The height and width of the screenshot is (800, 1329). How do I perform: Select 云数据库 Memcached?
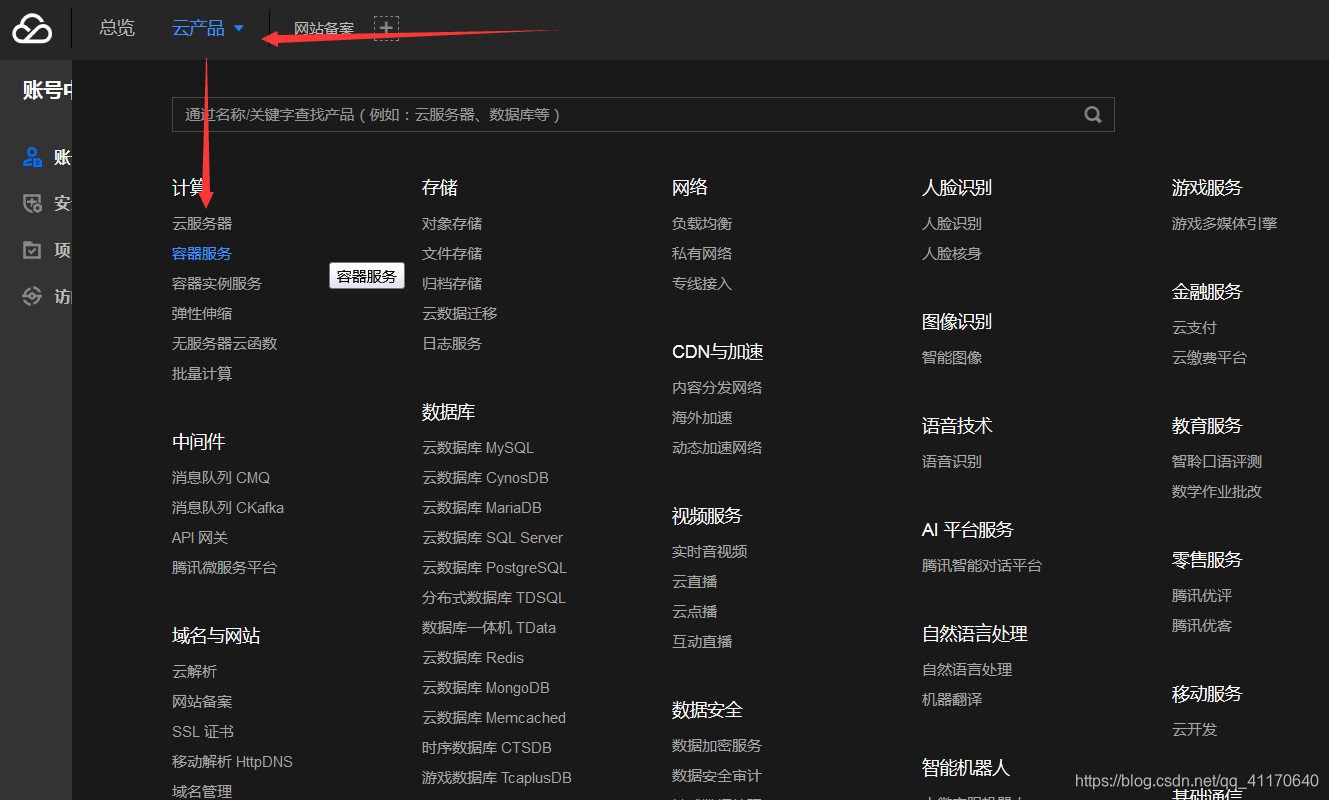[x=494, y=718]
